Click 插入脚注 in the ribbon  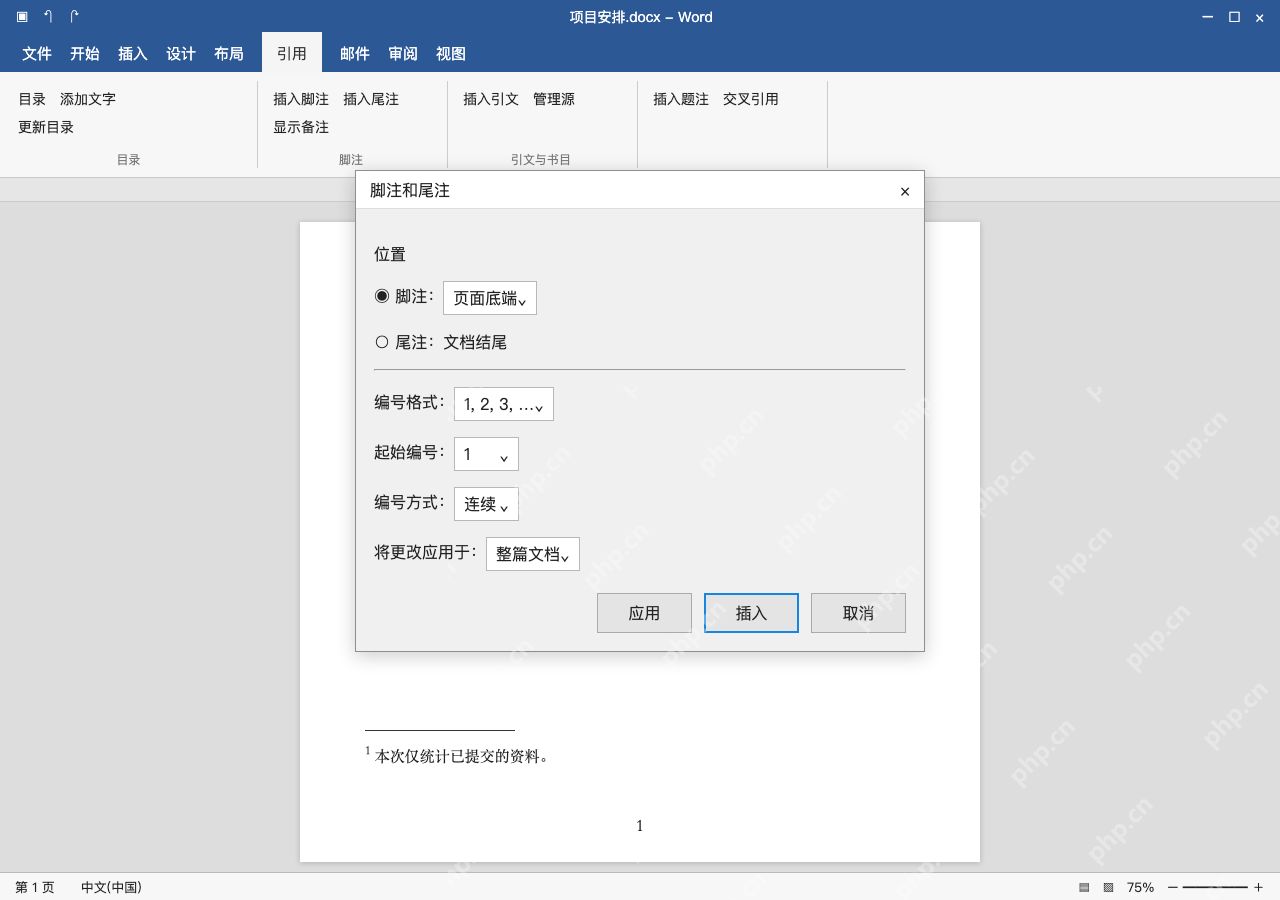click(x=301, y=99)
